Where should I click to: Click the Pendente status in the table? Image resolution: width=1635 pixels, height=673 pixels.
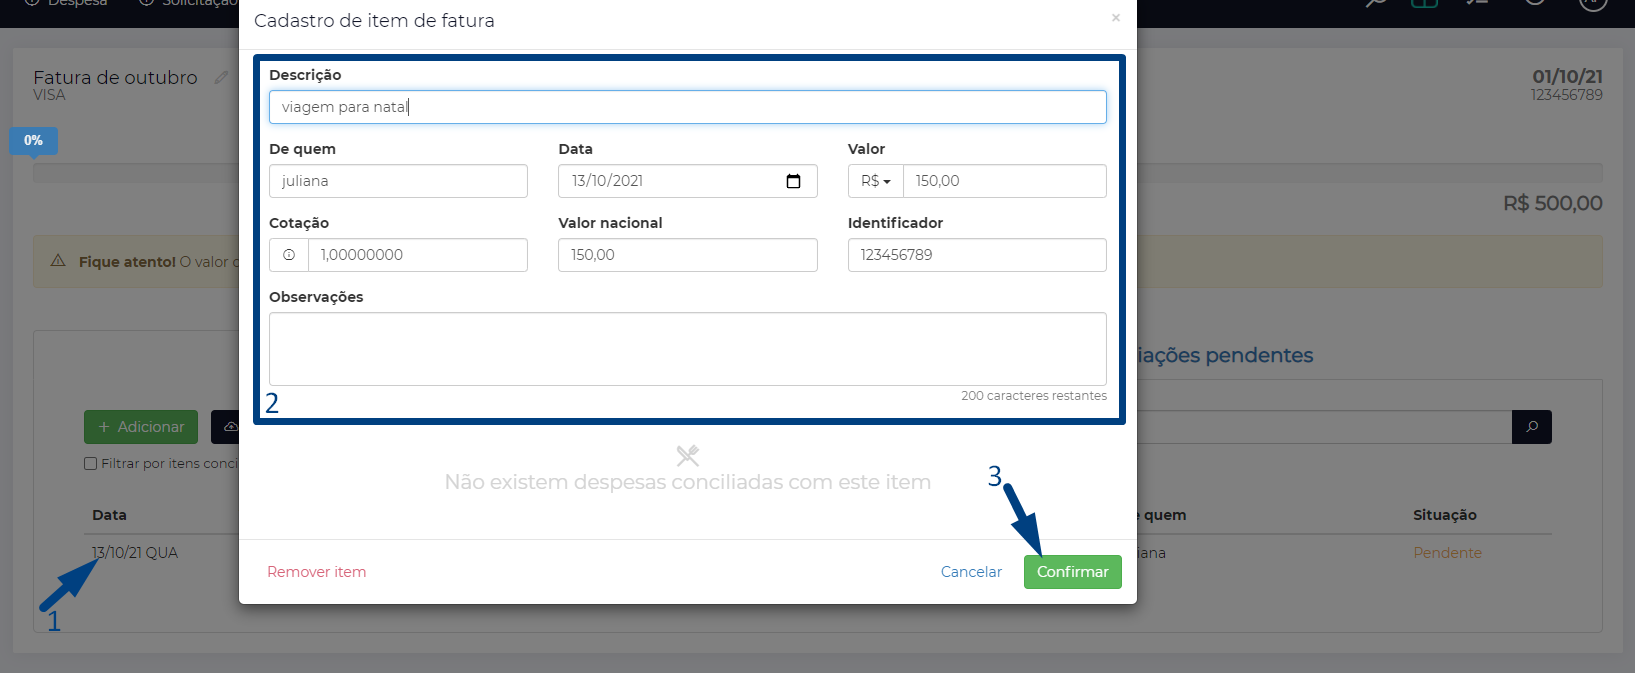1447,553
